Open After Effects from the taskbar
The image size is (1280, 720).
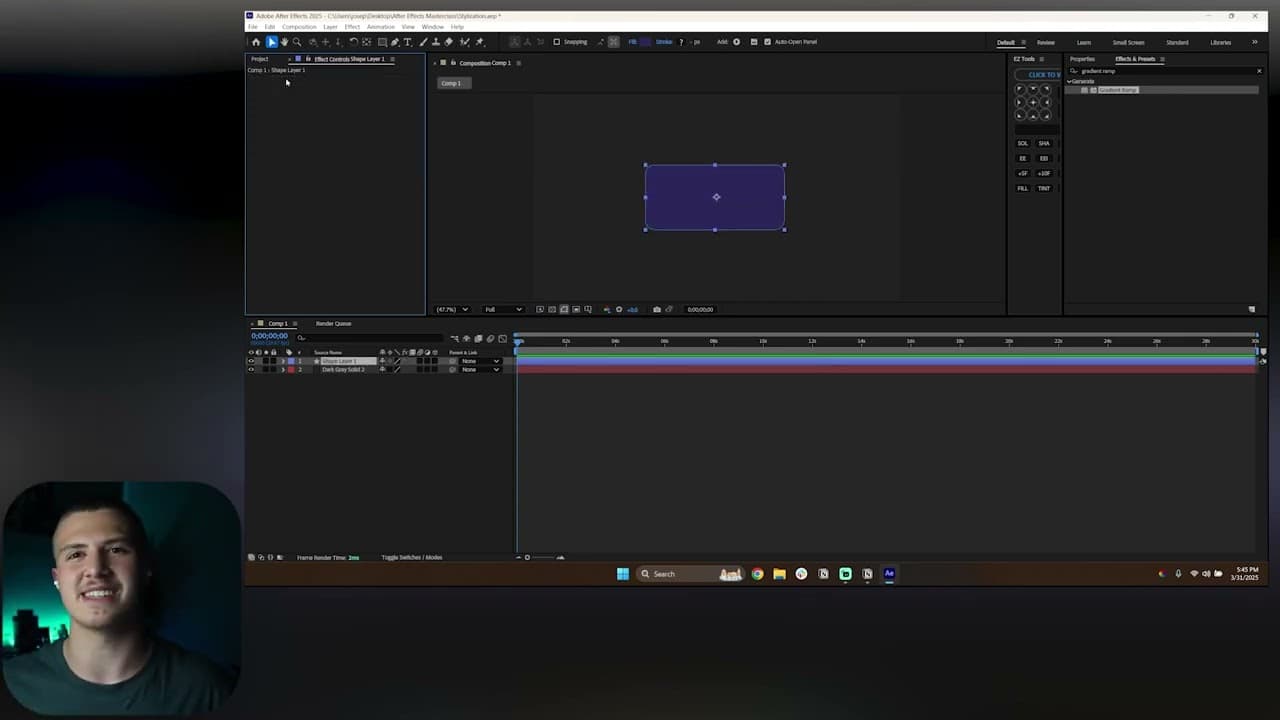889,573
